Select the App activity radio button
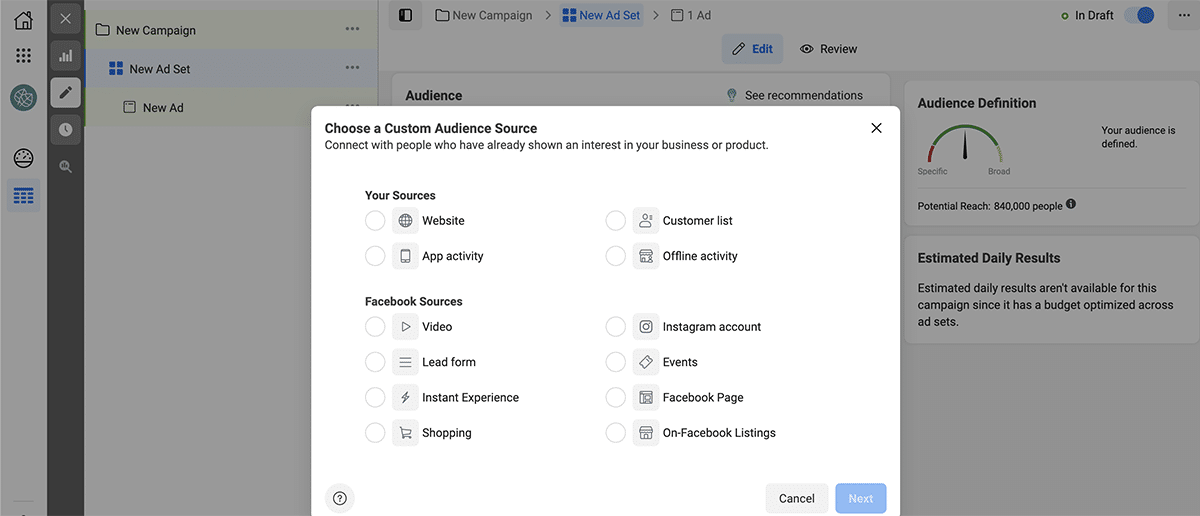This screenshot has width=1200, height=516. point(375,256)
